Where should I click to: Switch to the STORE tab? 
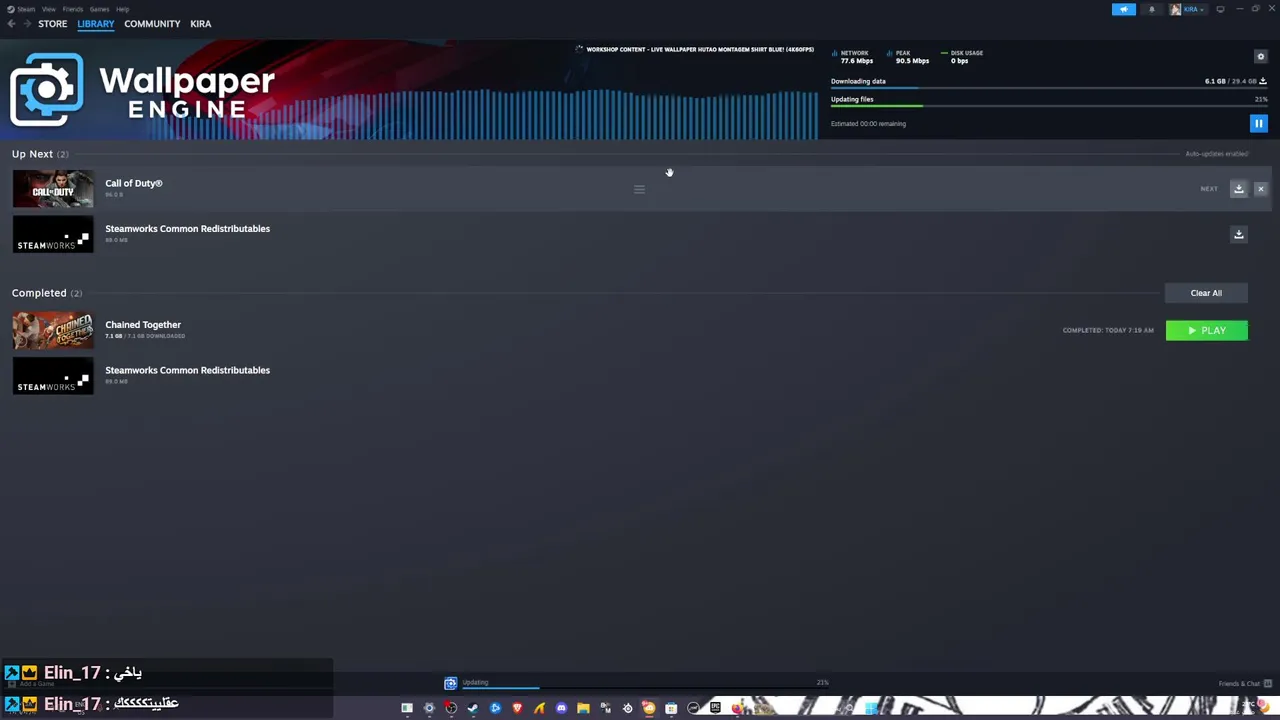(53, 24)
